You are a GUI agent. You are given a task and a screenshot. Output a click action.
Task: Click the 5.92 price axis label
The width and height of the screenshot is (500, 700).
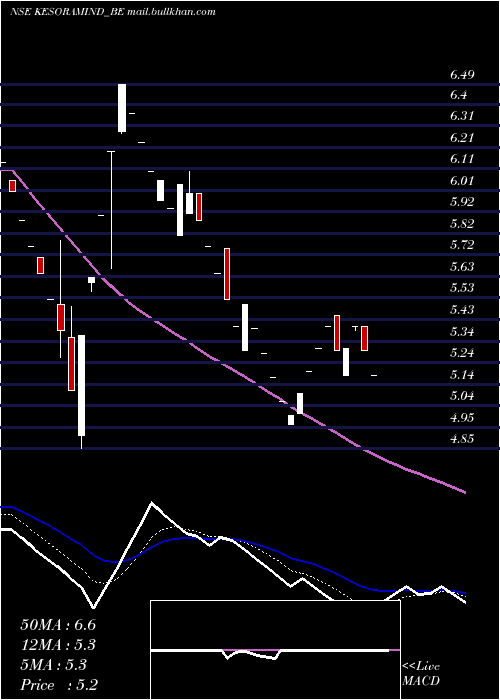coord(462,202)
